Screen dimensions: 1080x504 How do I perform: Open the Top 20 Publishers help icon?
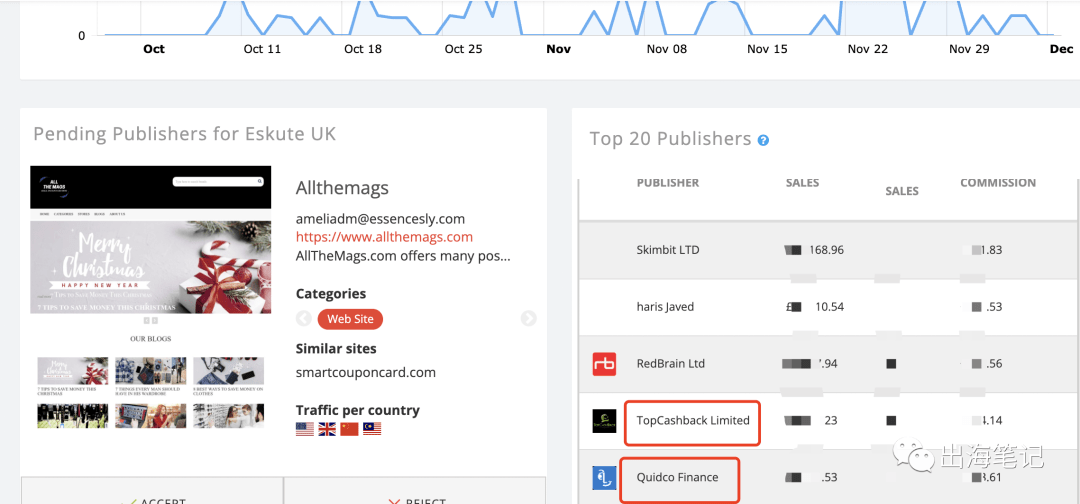point(763,140)
